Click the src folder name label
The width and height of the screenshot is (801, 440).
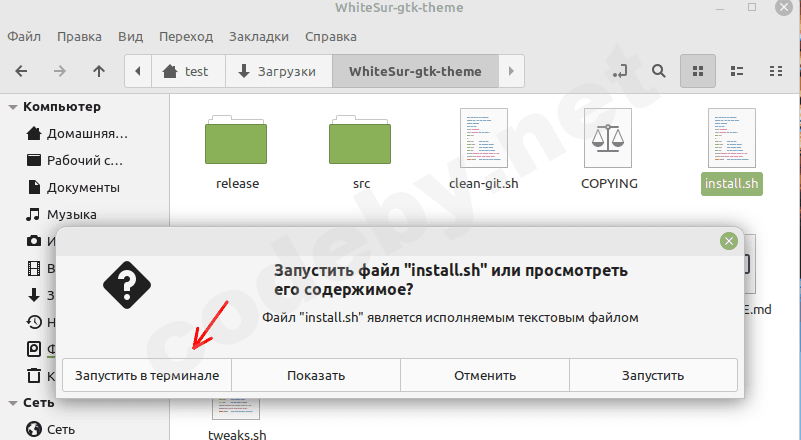361,183
